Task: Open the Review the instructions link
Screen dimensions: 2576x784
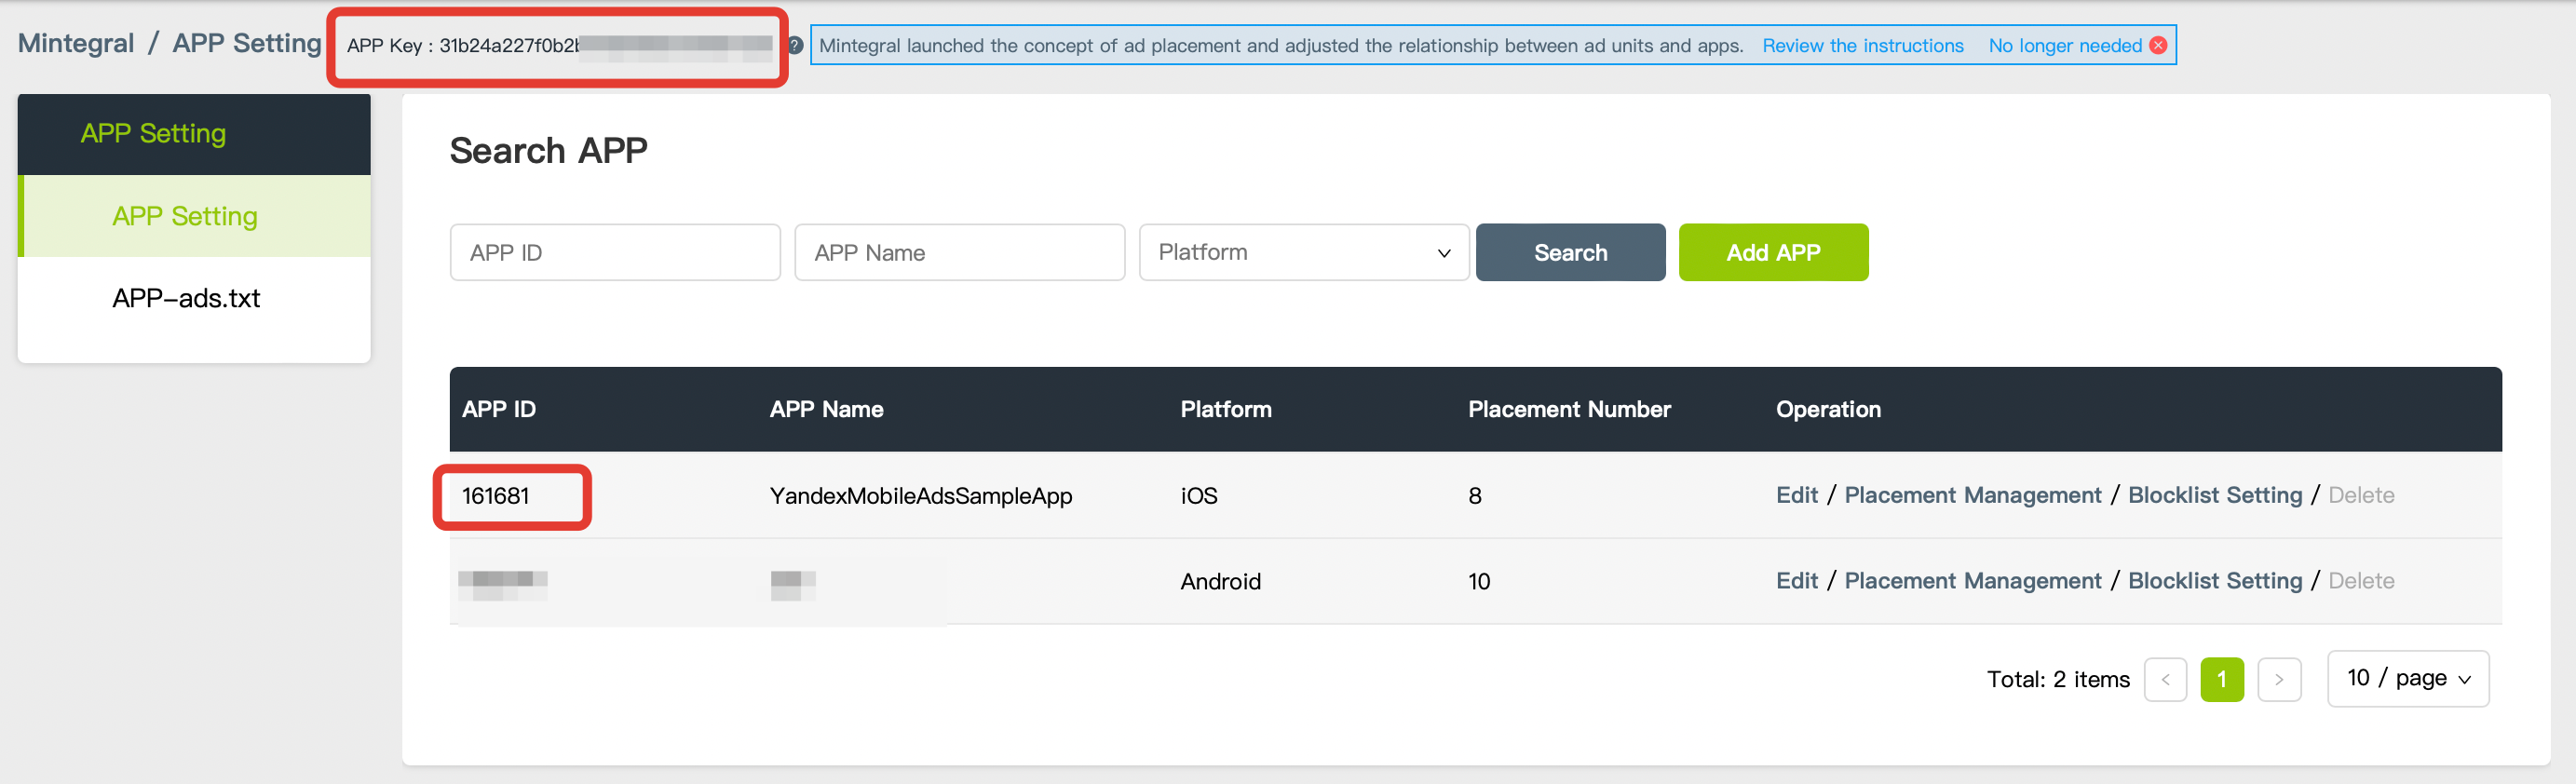Action: tap(1862, 46)
